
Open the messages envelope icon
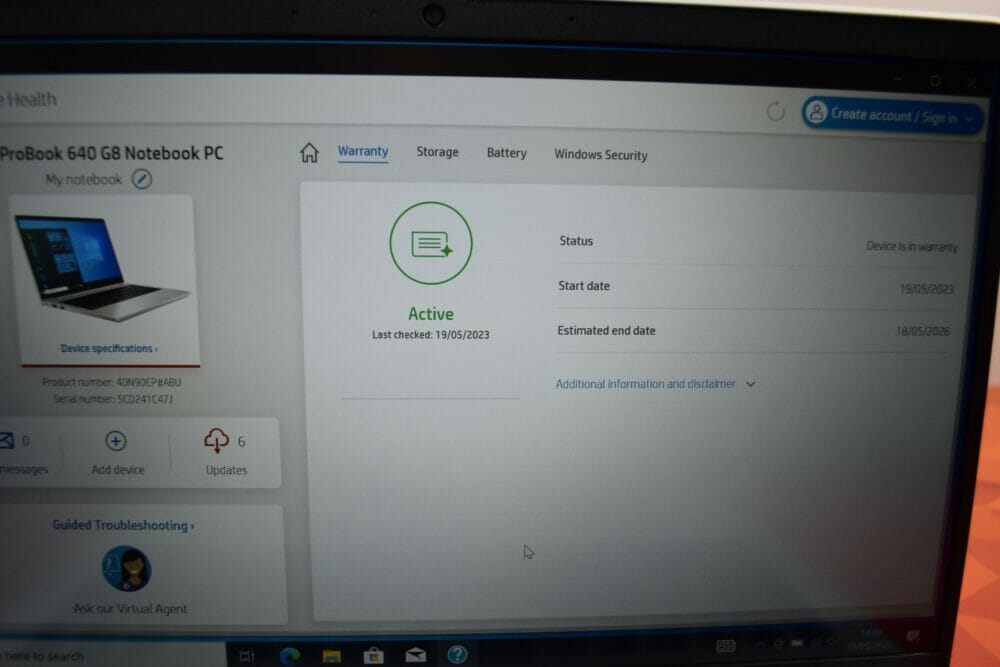(6, 440)
